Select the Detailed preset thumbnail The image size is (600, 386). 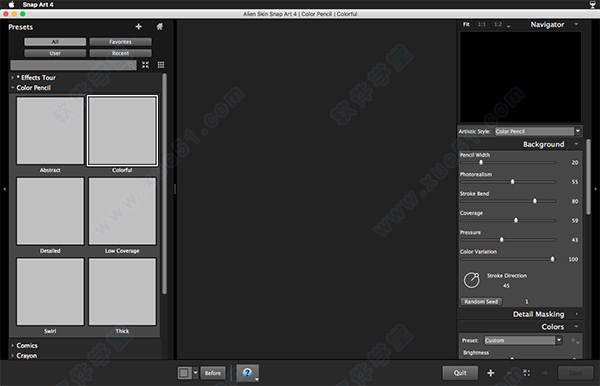[x=50, y=211]
